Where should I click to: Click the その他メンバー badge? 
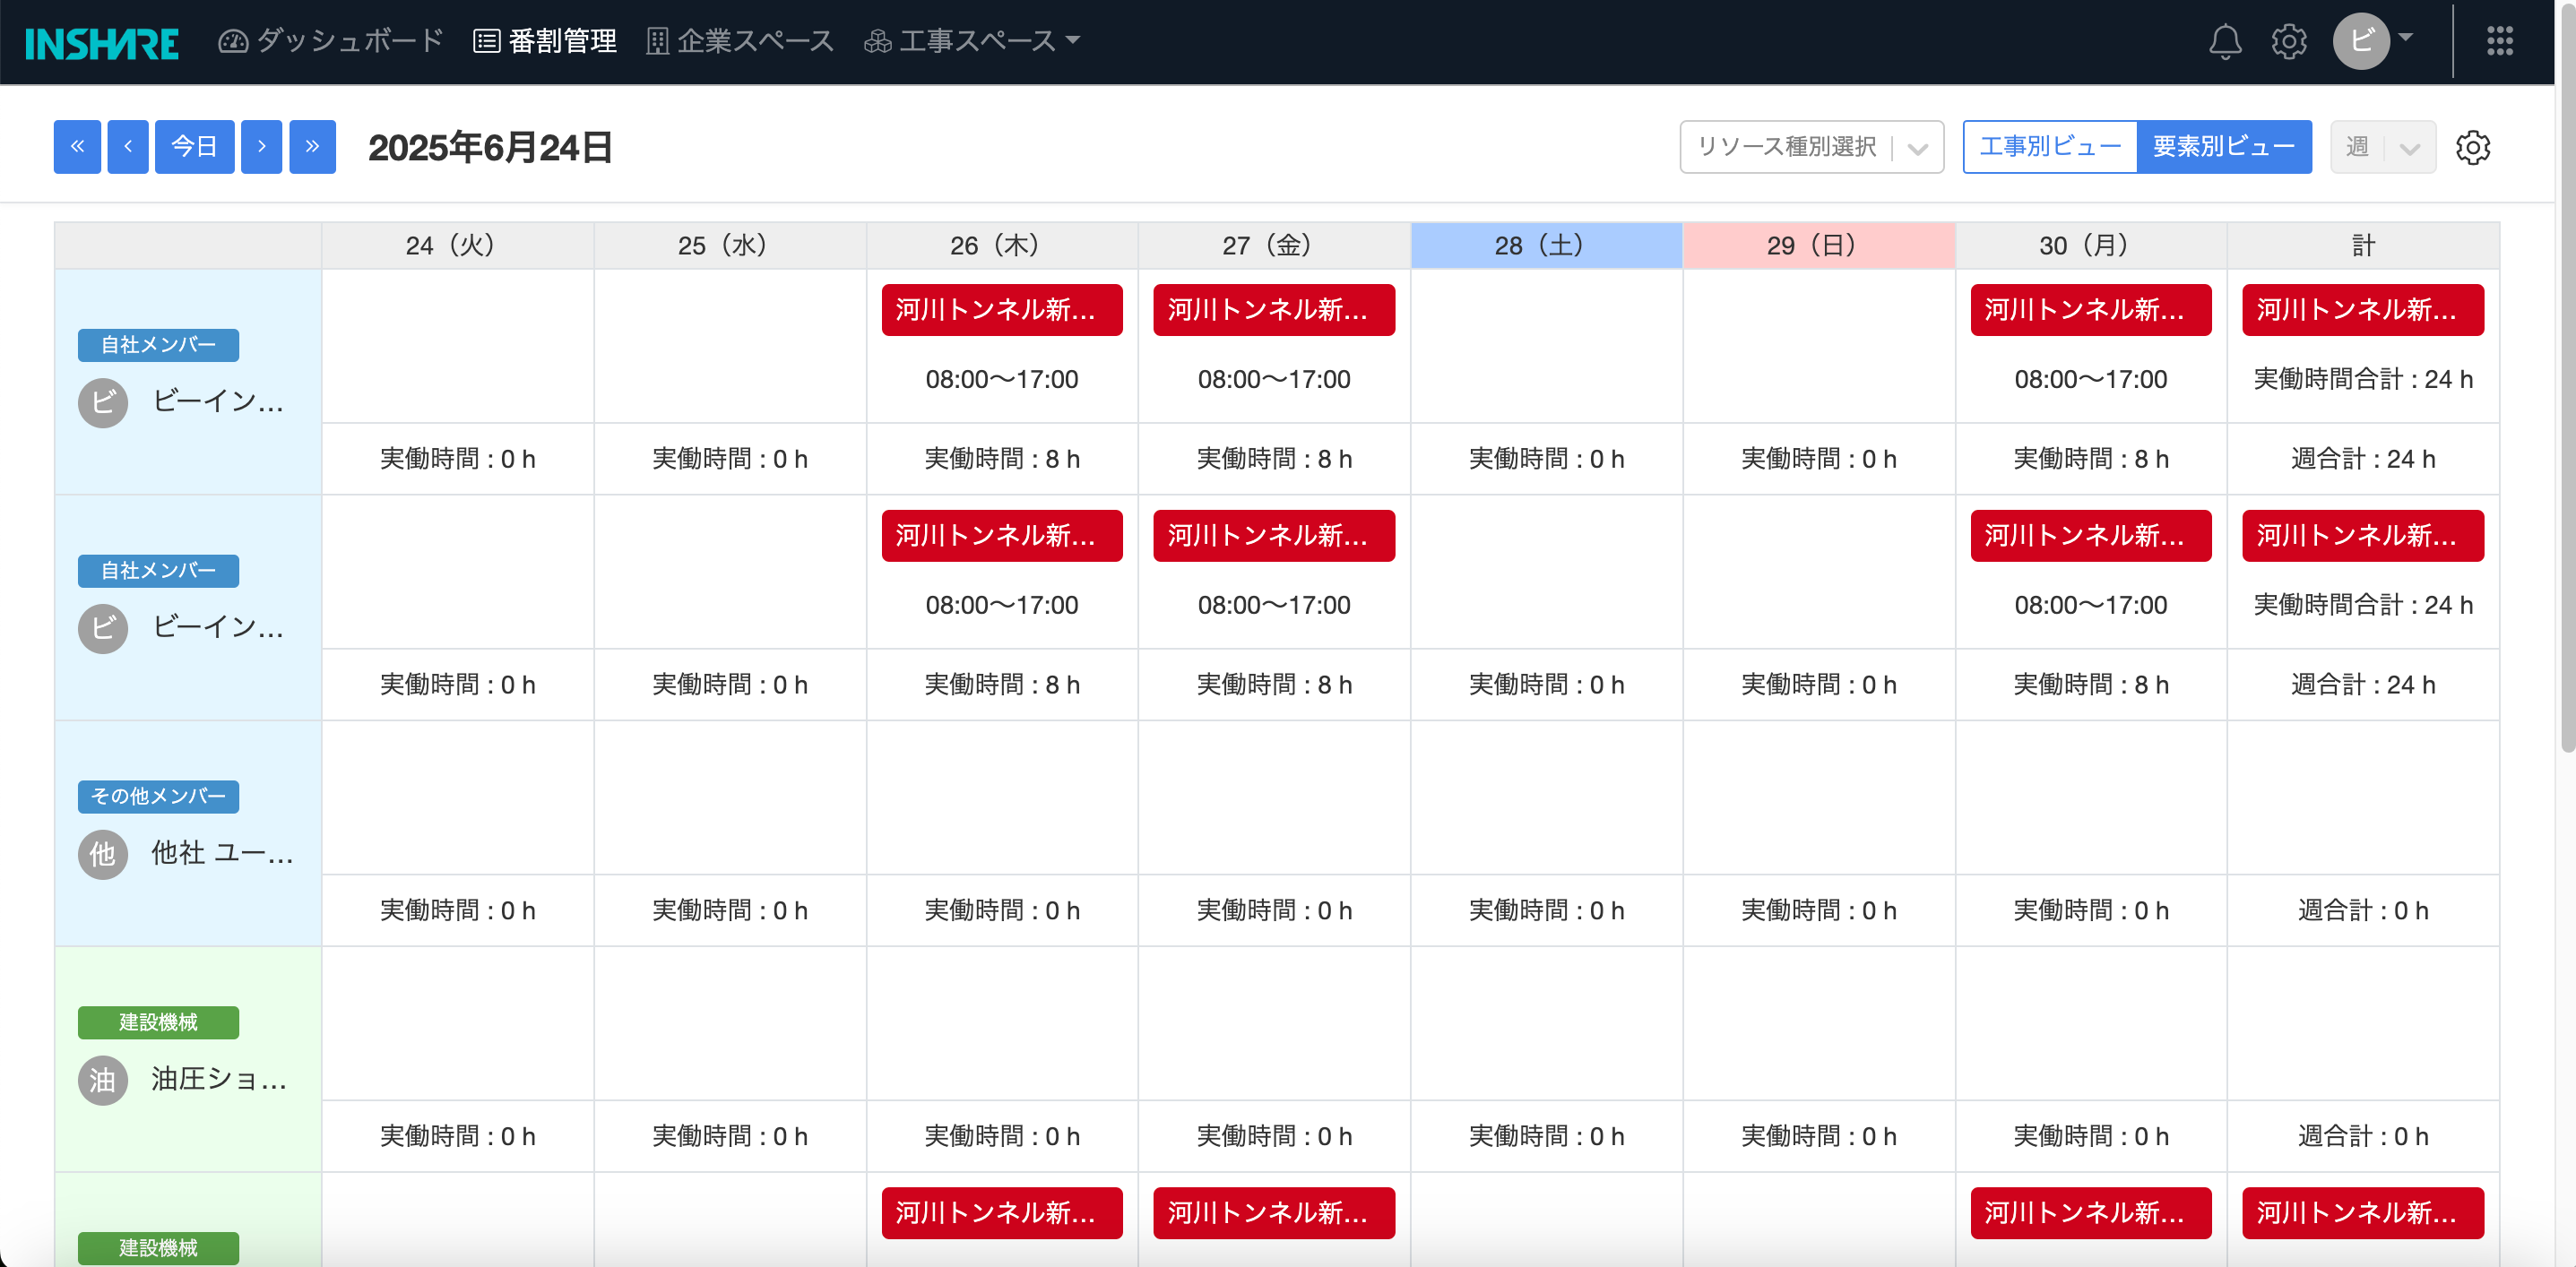[x=158, y=797]
